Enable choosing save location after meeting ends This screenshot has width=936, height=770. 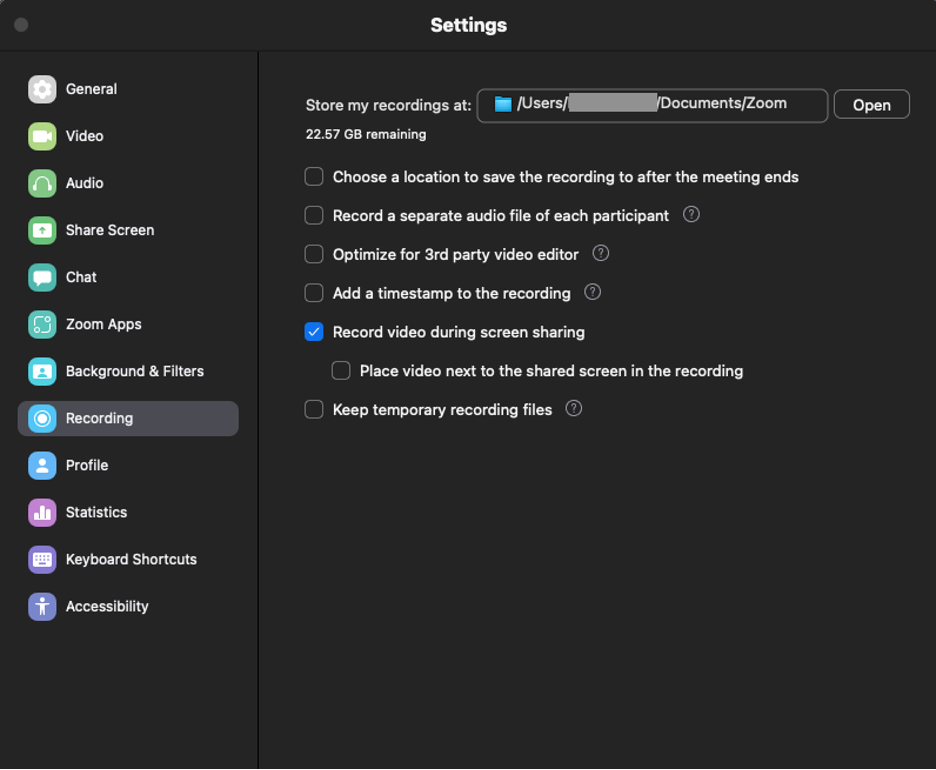click(314, 177)
